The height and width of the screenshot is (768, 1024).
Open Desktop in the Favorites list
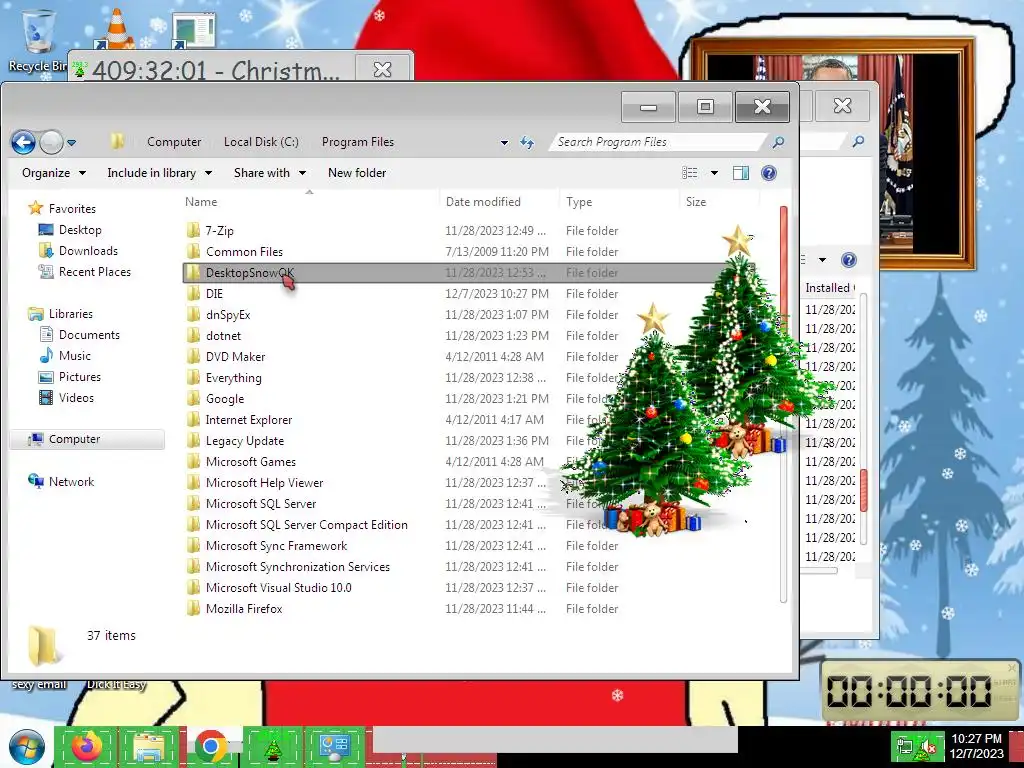tap(70, 230)
